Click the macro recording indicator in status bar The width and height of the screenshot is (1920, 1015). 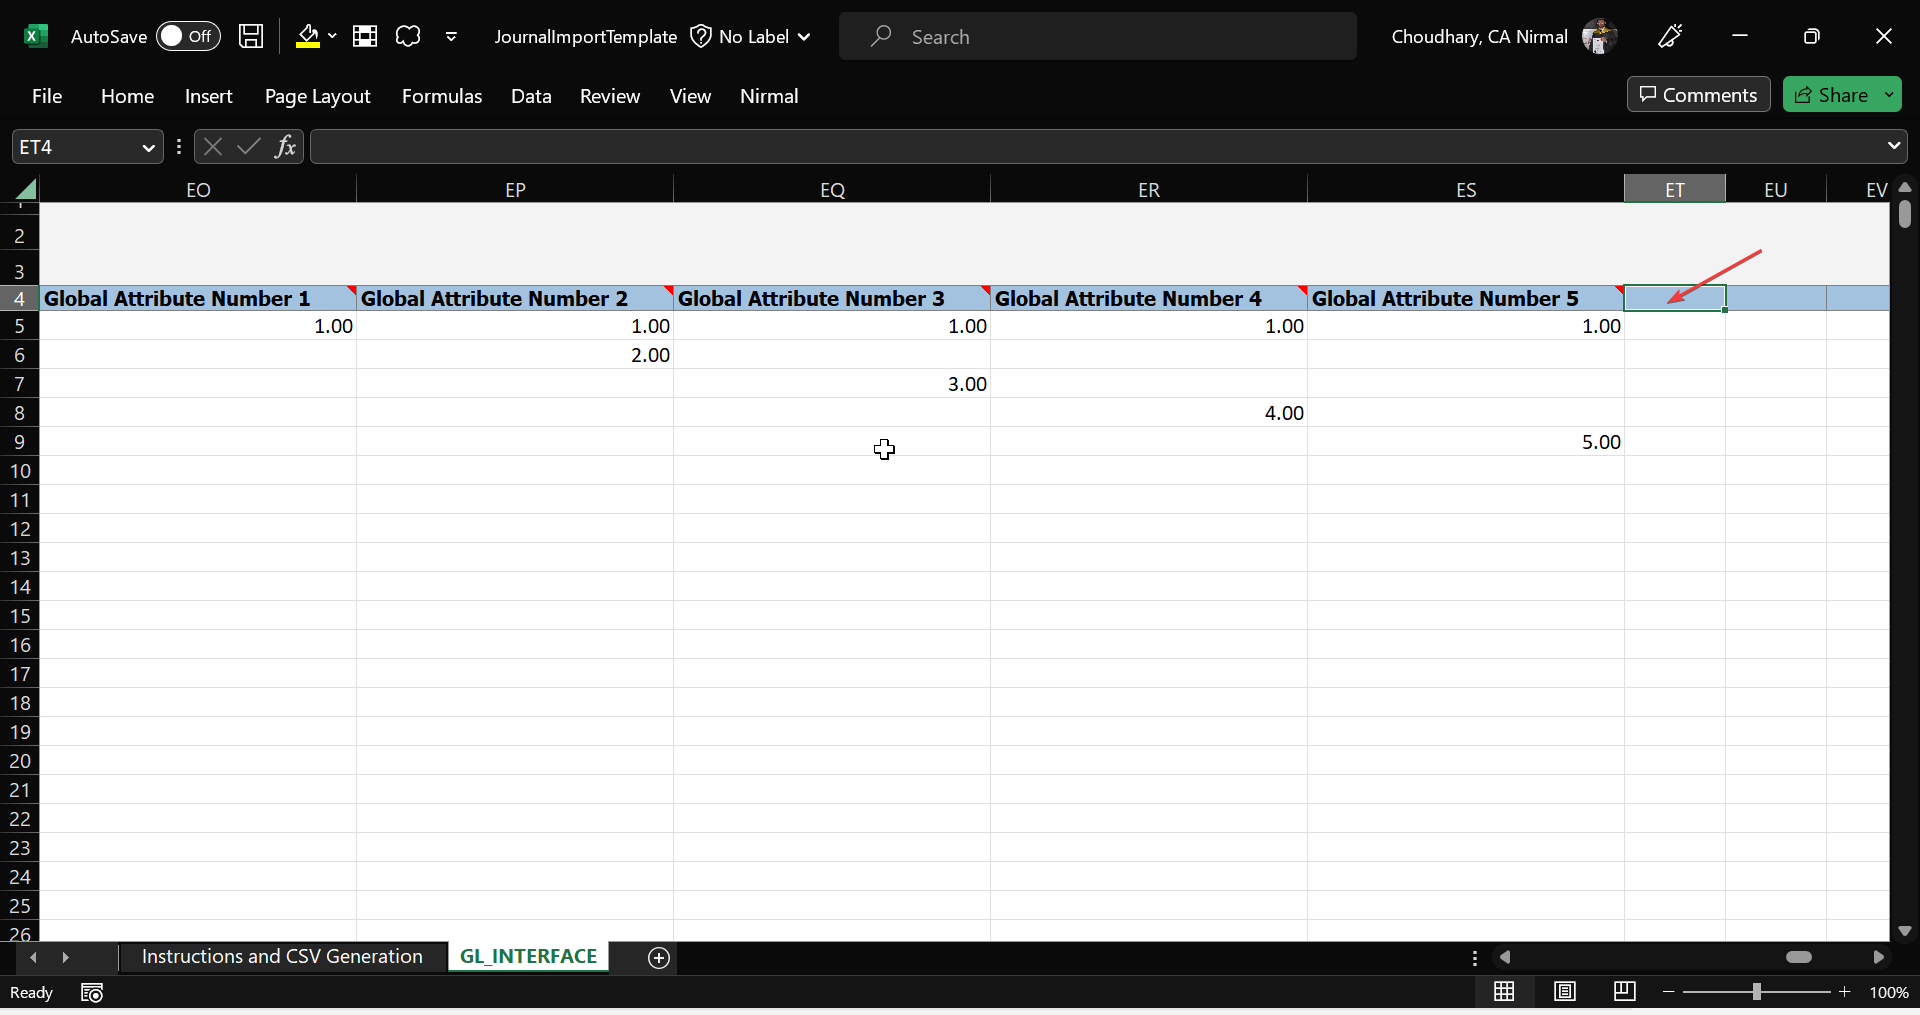[91, 992]
